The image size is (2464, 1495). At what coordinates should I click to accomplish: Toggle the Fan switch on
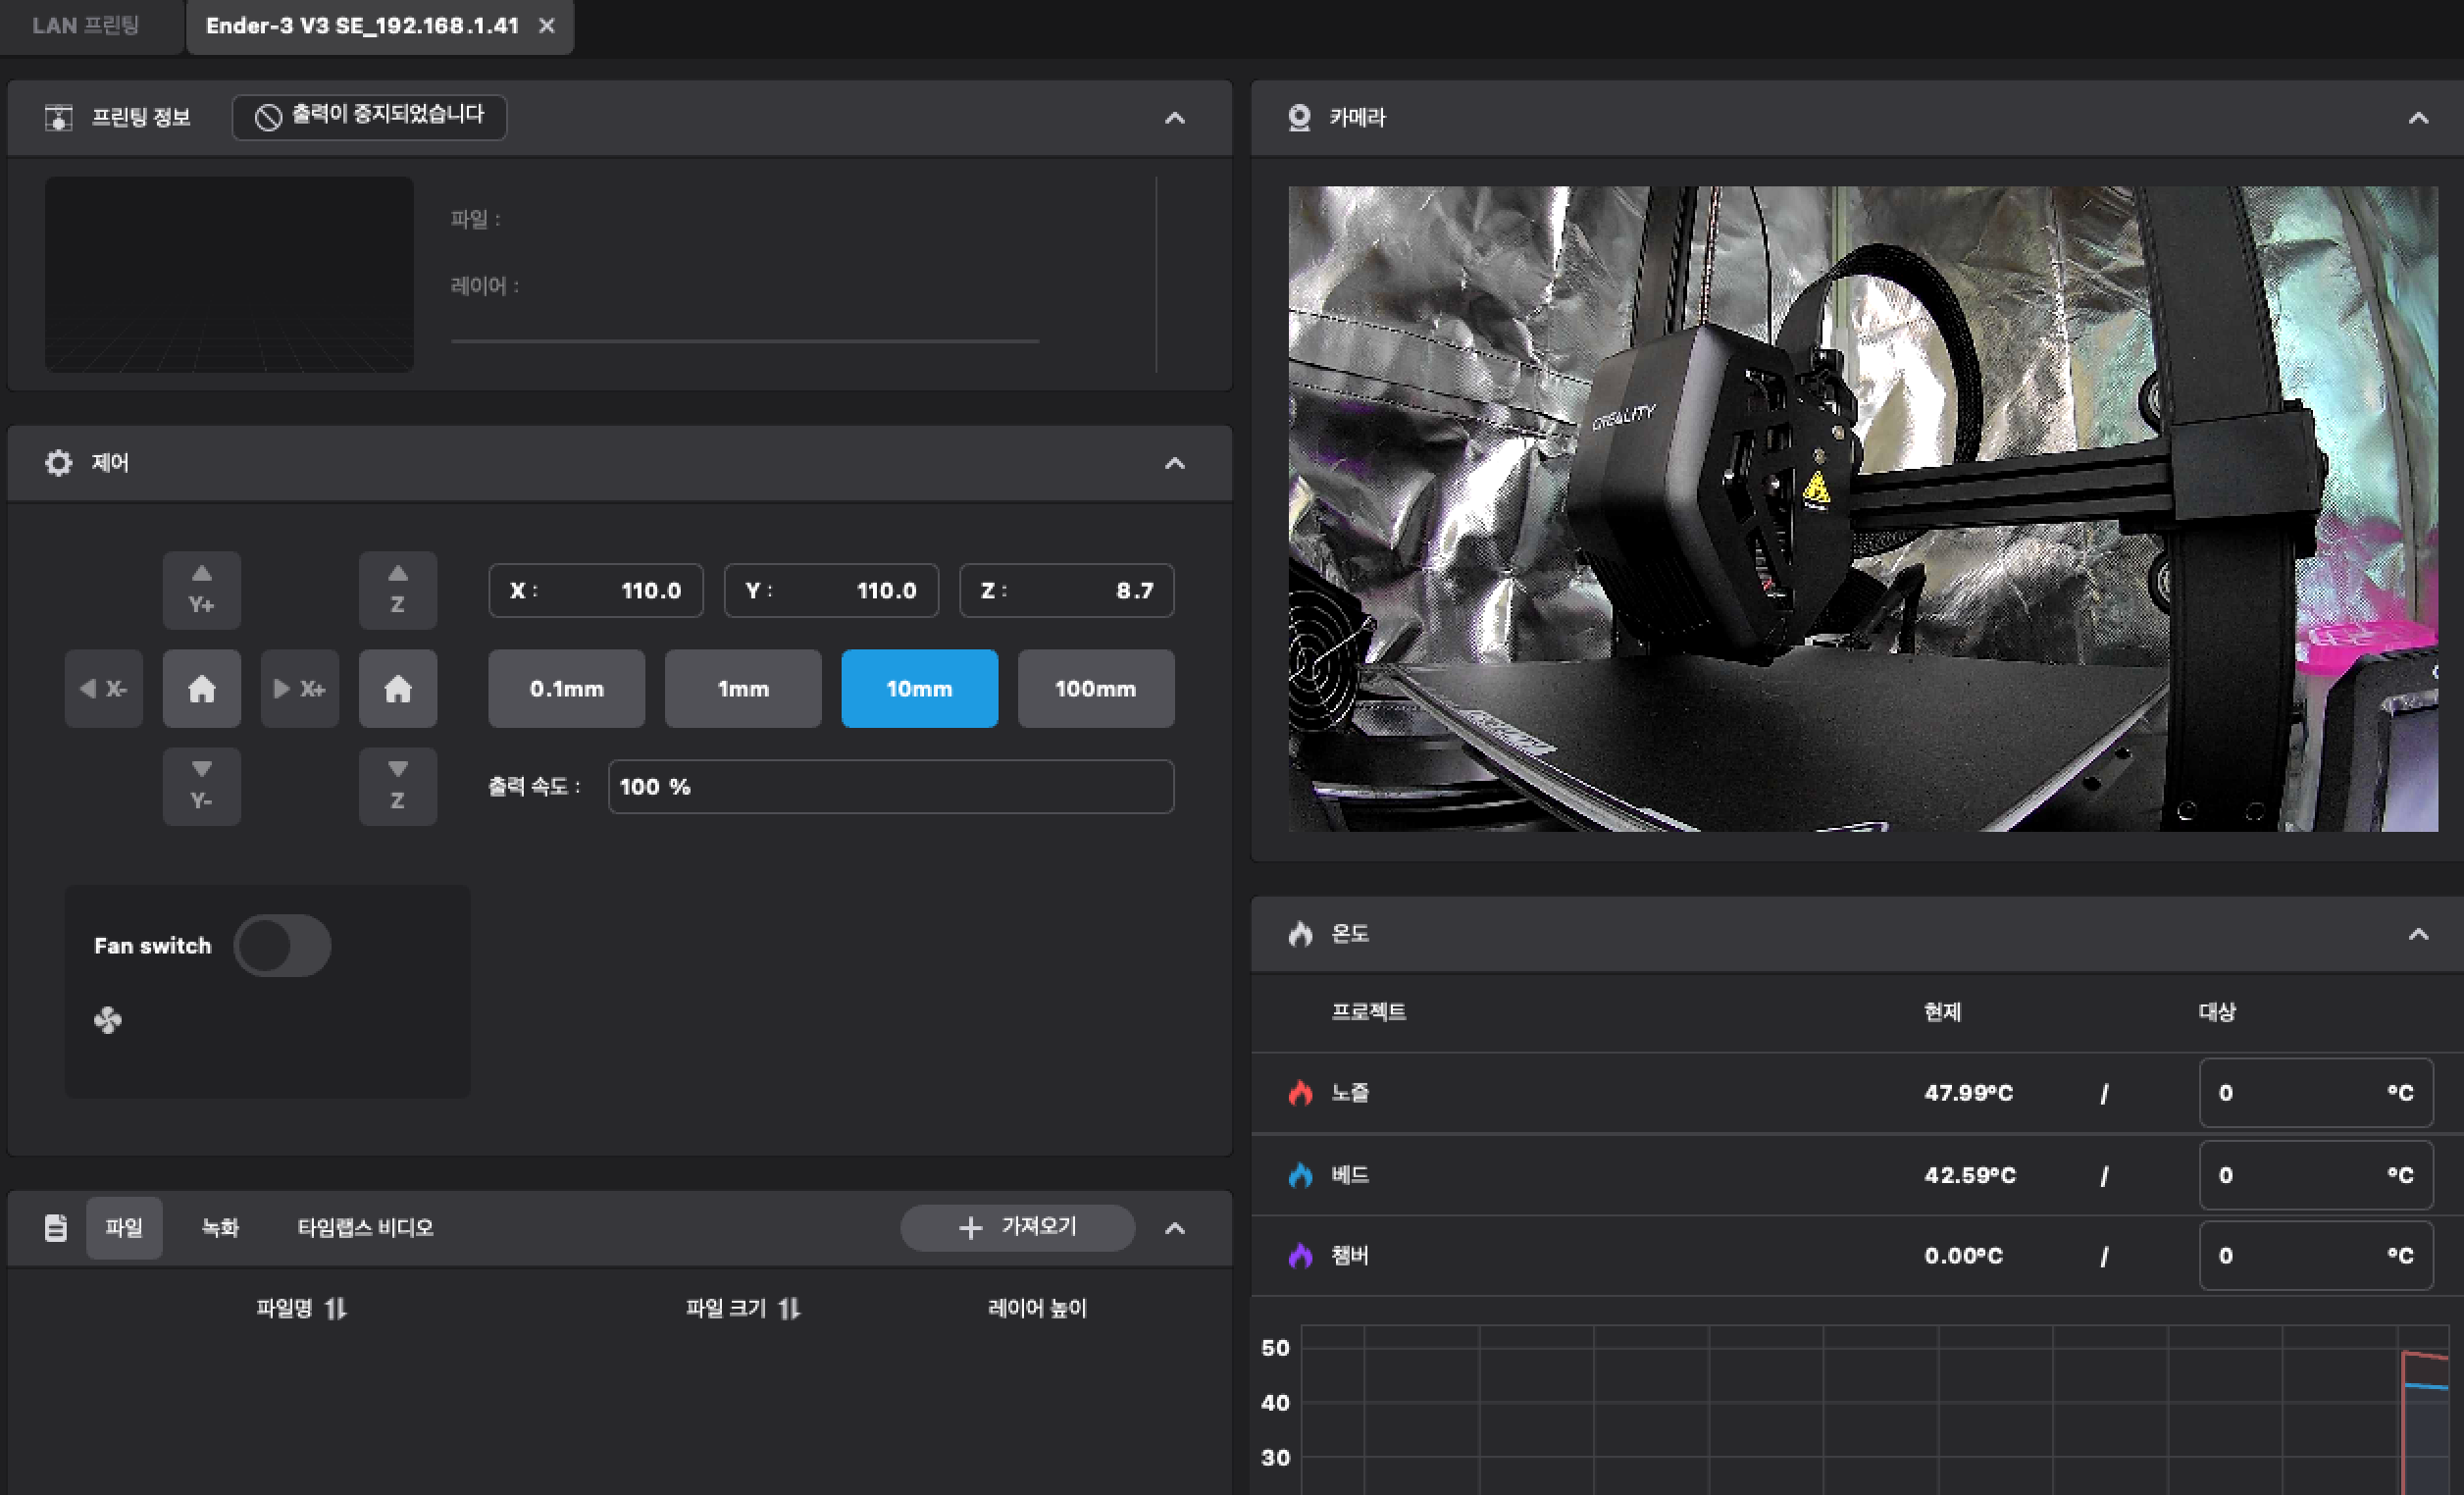coord(282,945)
